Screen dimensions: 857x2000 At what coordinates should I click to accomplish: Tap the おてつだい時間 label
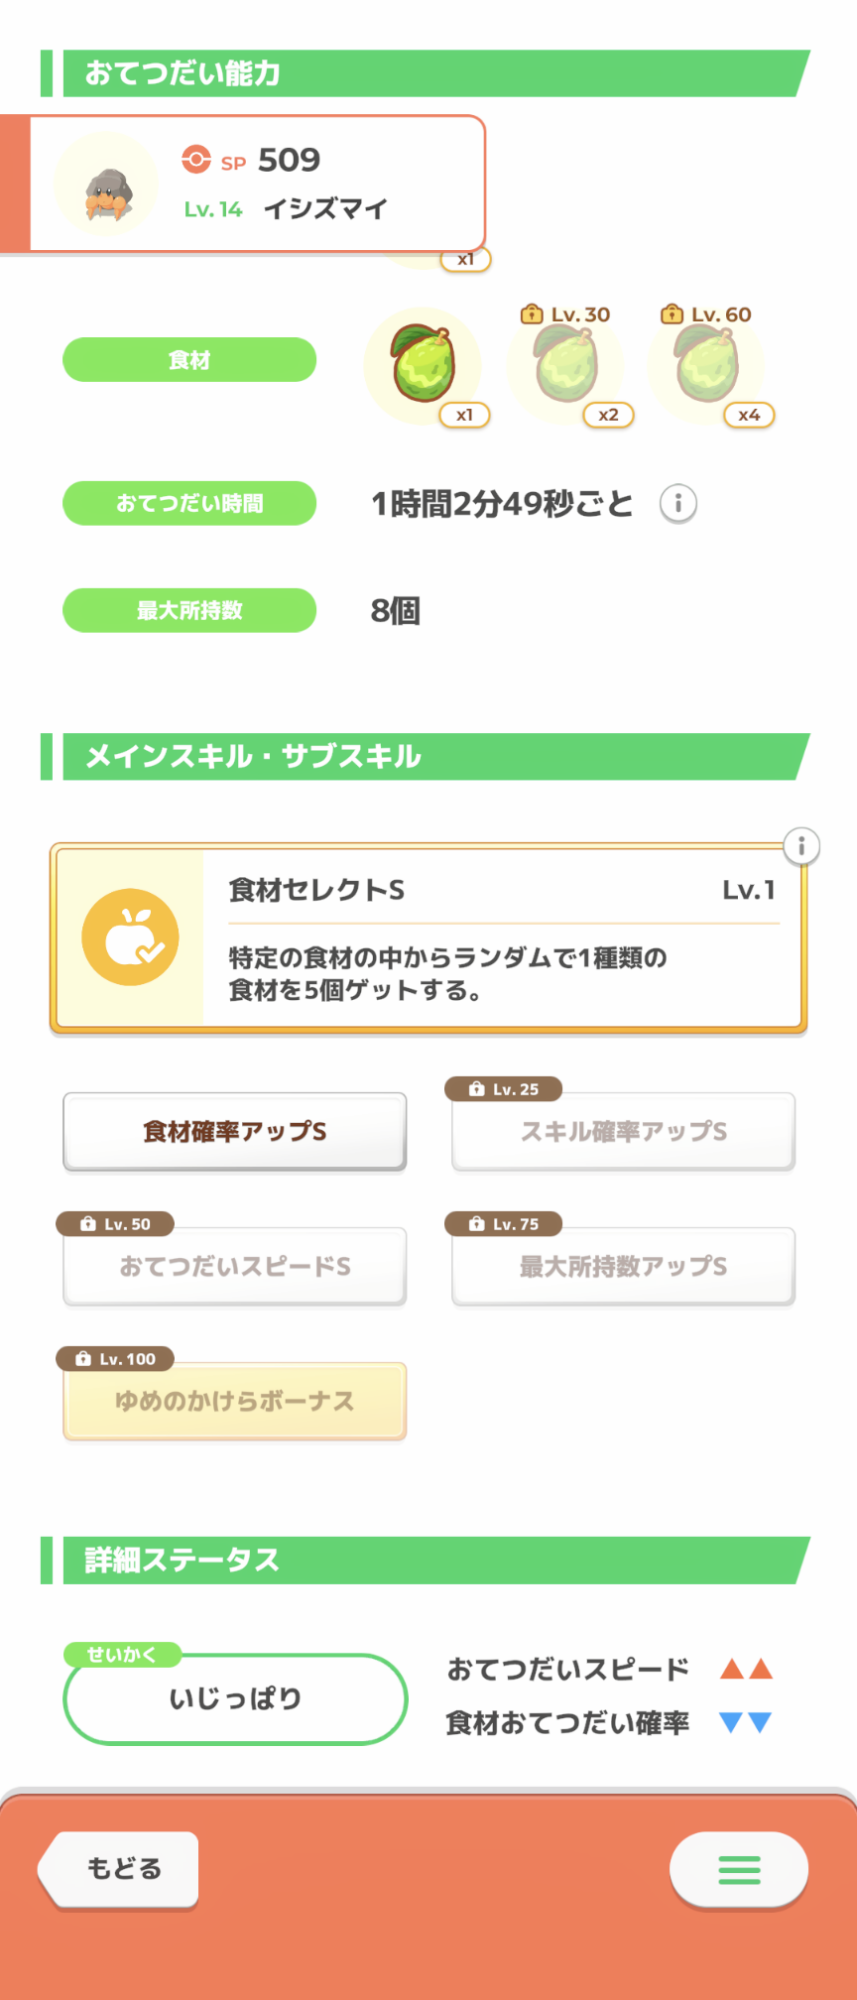click(190, 503)
